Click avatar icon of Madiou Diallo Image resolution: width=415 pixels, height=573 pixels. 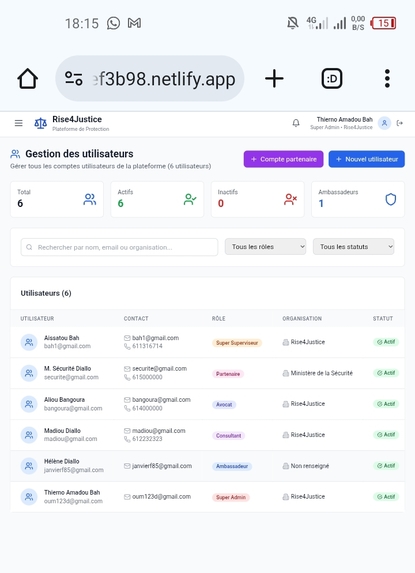29,435
